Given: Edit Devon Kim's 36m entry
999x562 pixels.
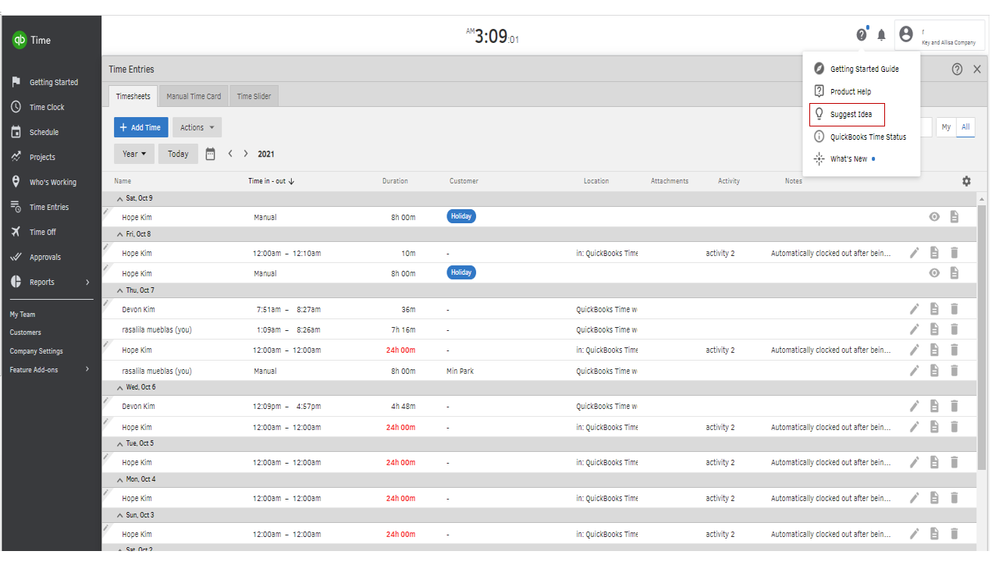Looking at the screenshot, I should coord(914,309).
